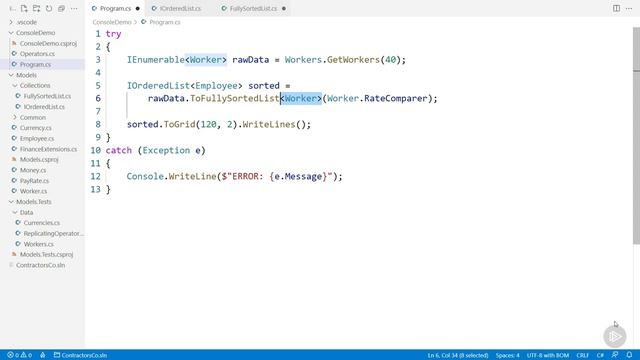Click Console.WriteLine on line 12
Image resolution: width=640 pixels, height=360 pixels.
point(171,176)
